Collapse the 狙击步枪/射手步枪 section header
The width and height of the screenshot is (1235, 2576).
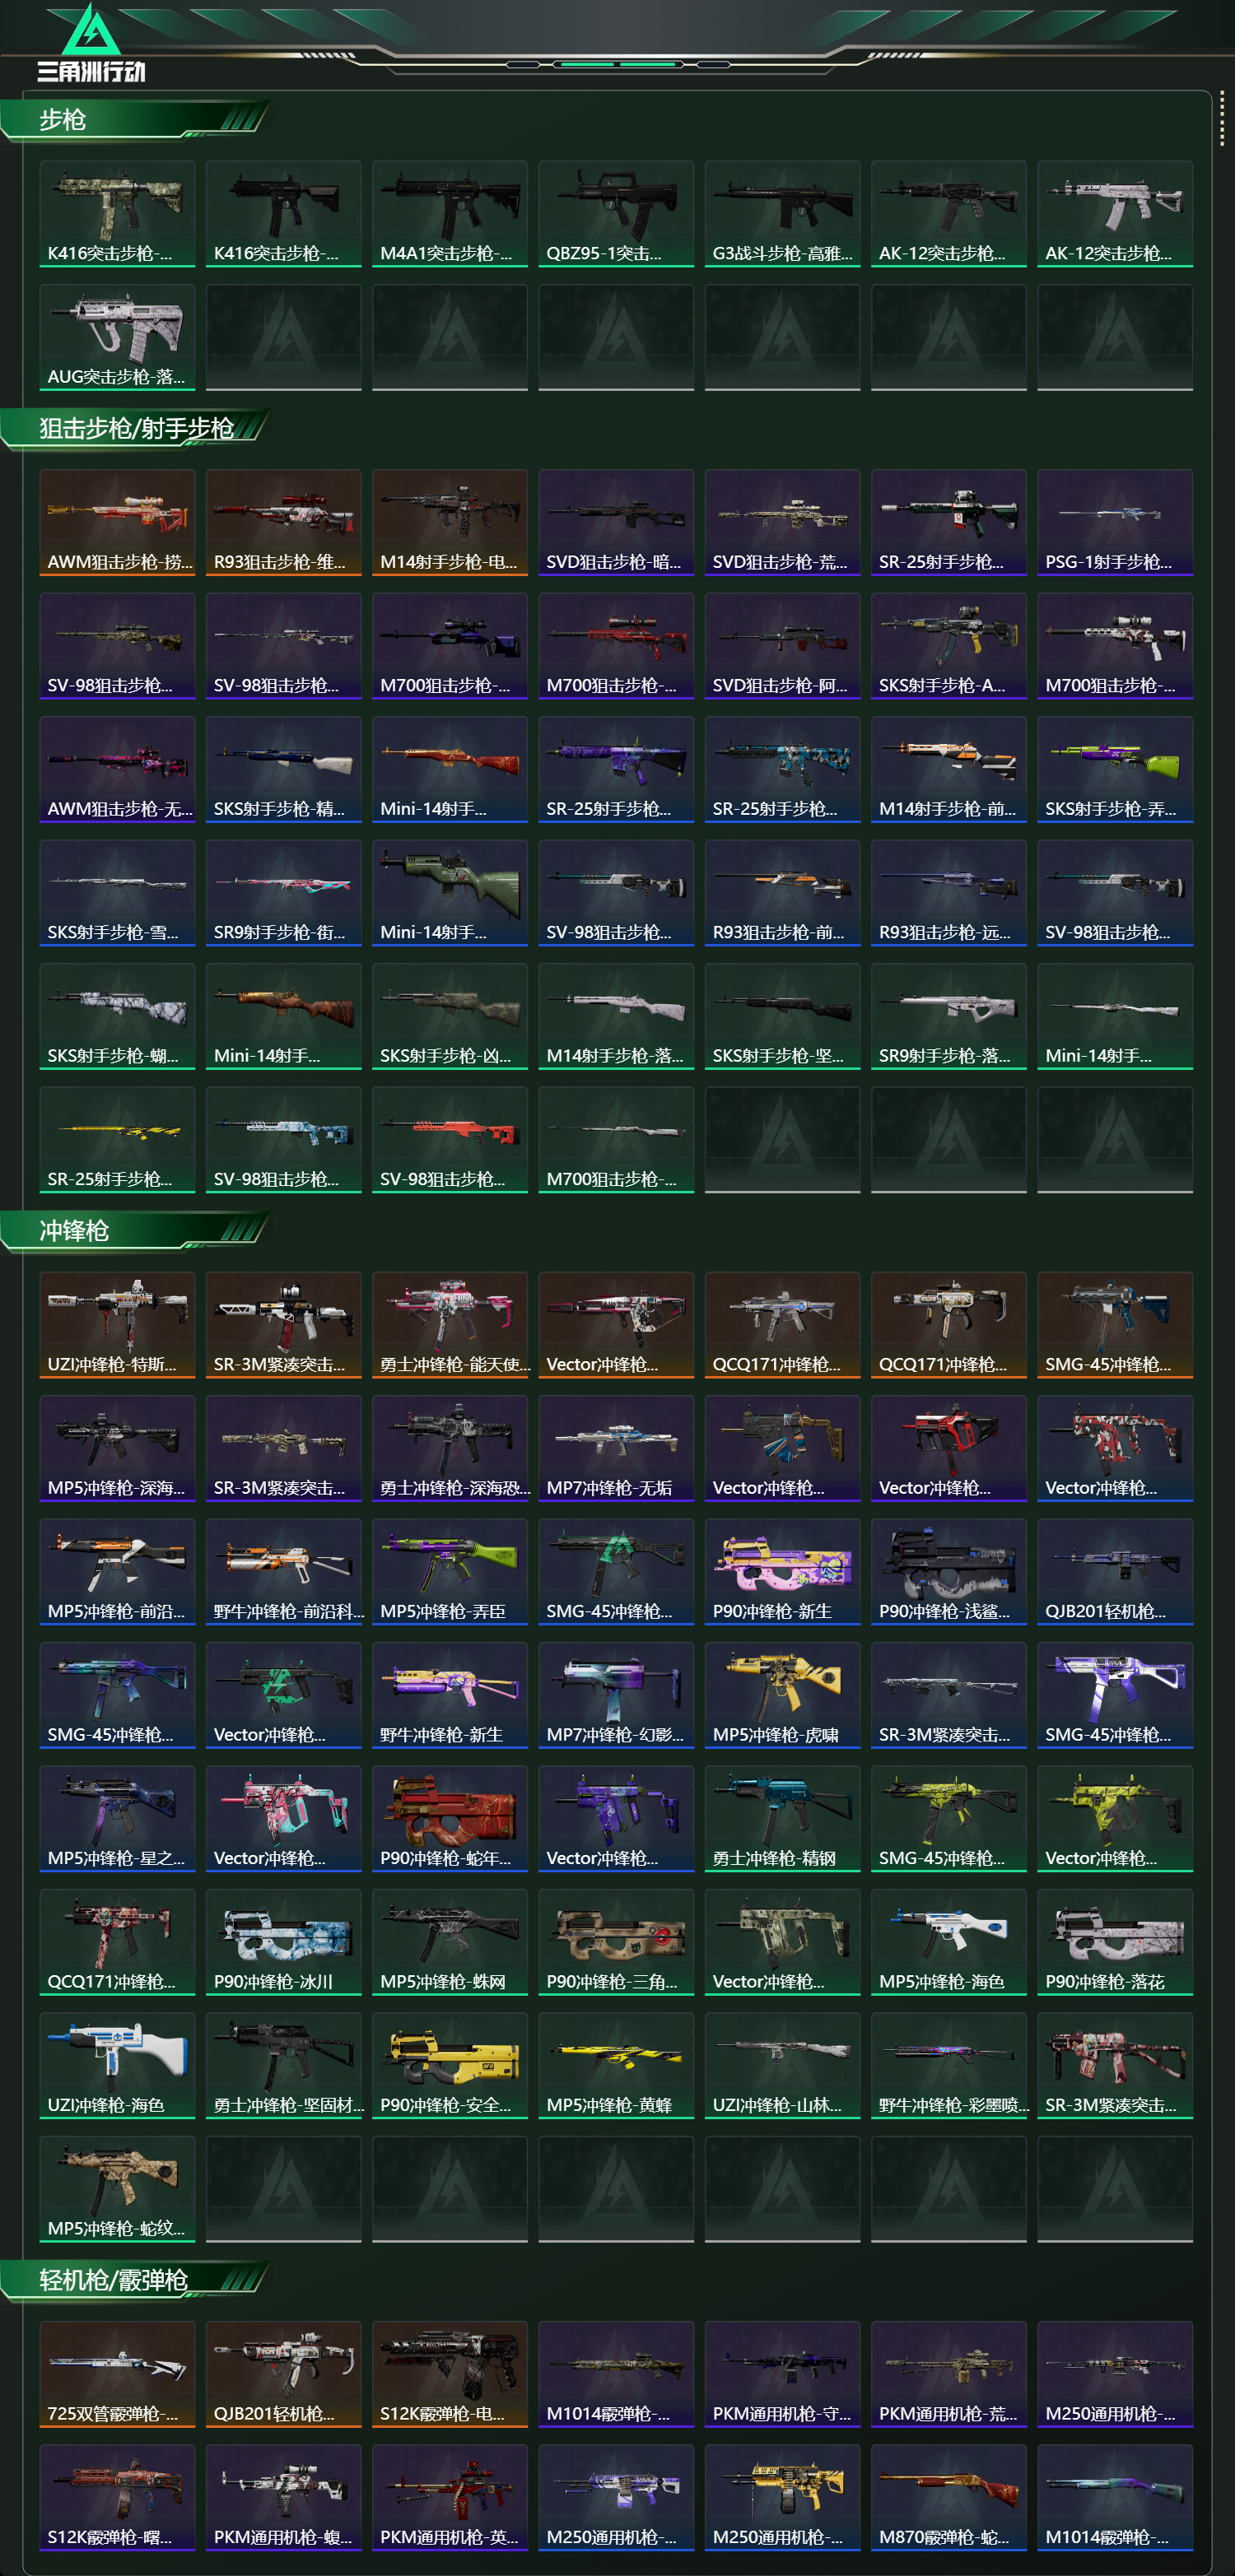pos(135,429)
